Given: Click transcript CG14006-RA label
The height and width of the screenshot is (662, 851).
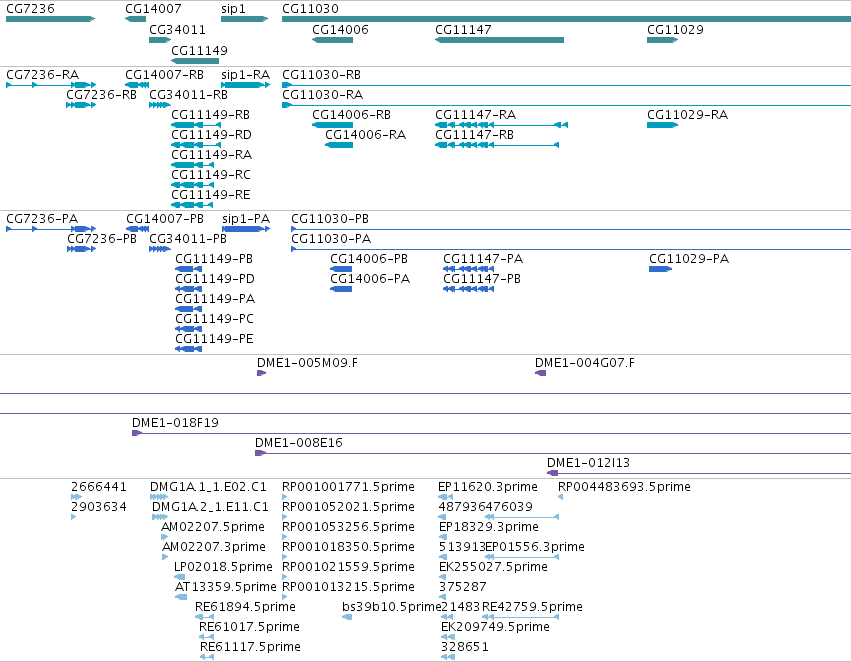Looking at the screenshot, I should click(365, 135).
